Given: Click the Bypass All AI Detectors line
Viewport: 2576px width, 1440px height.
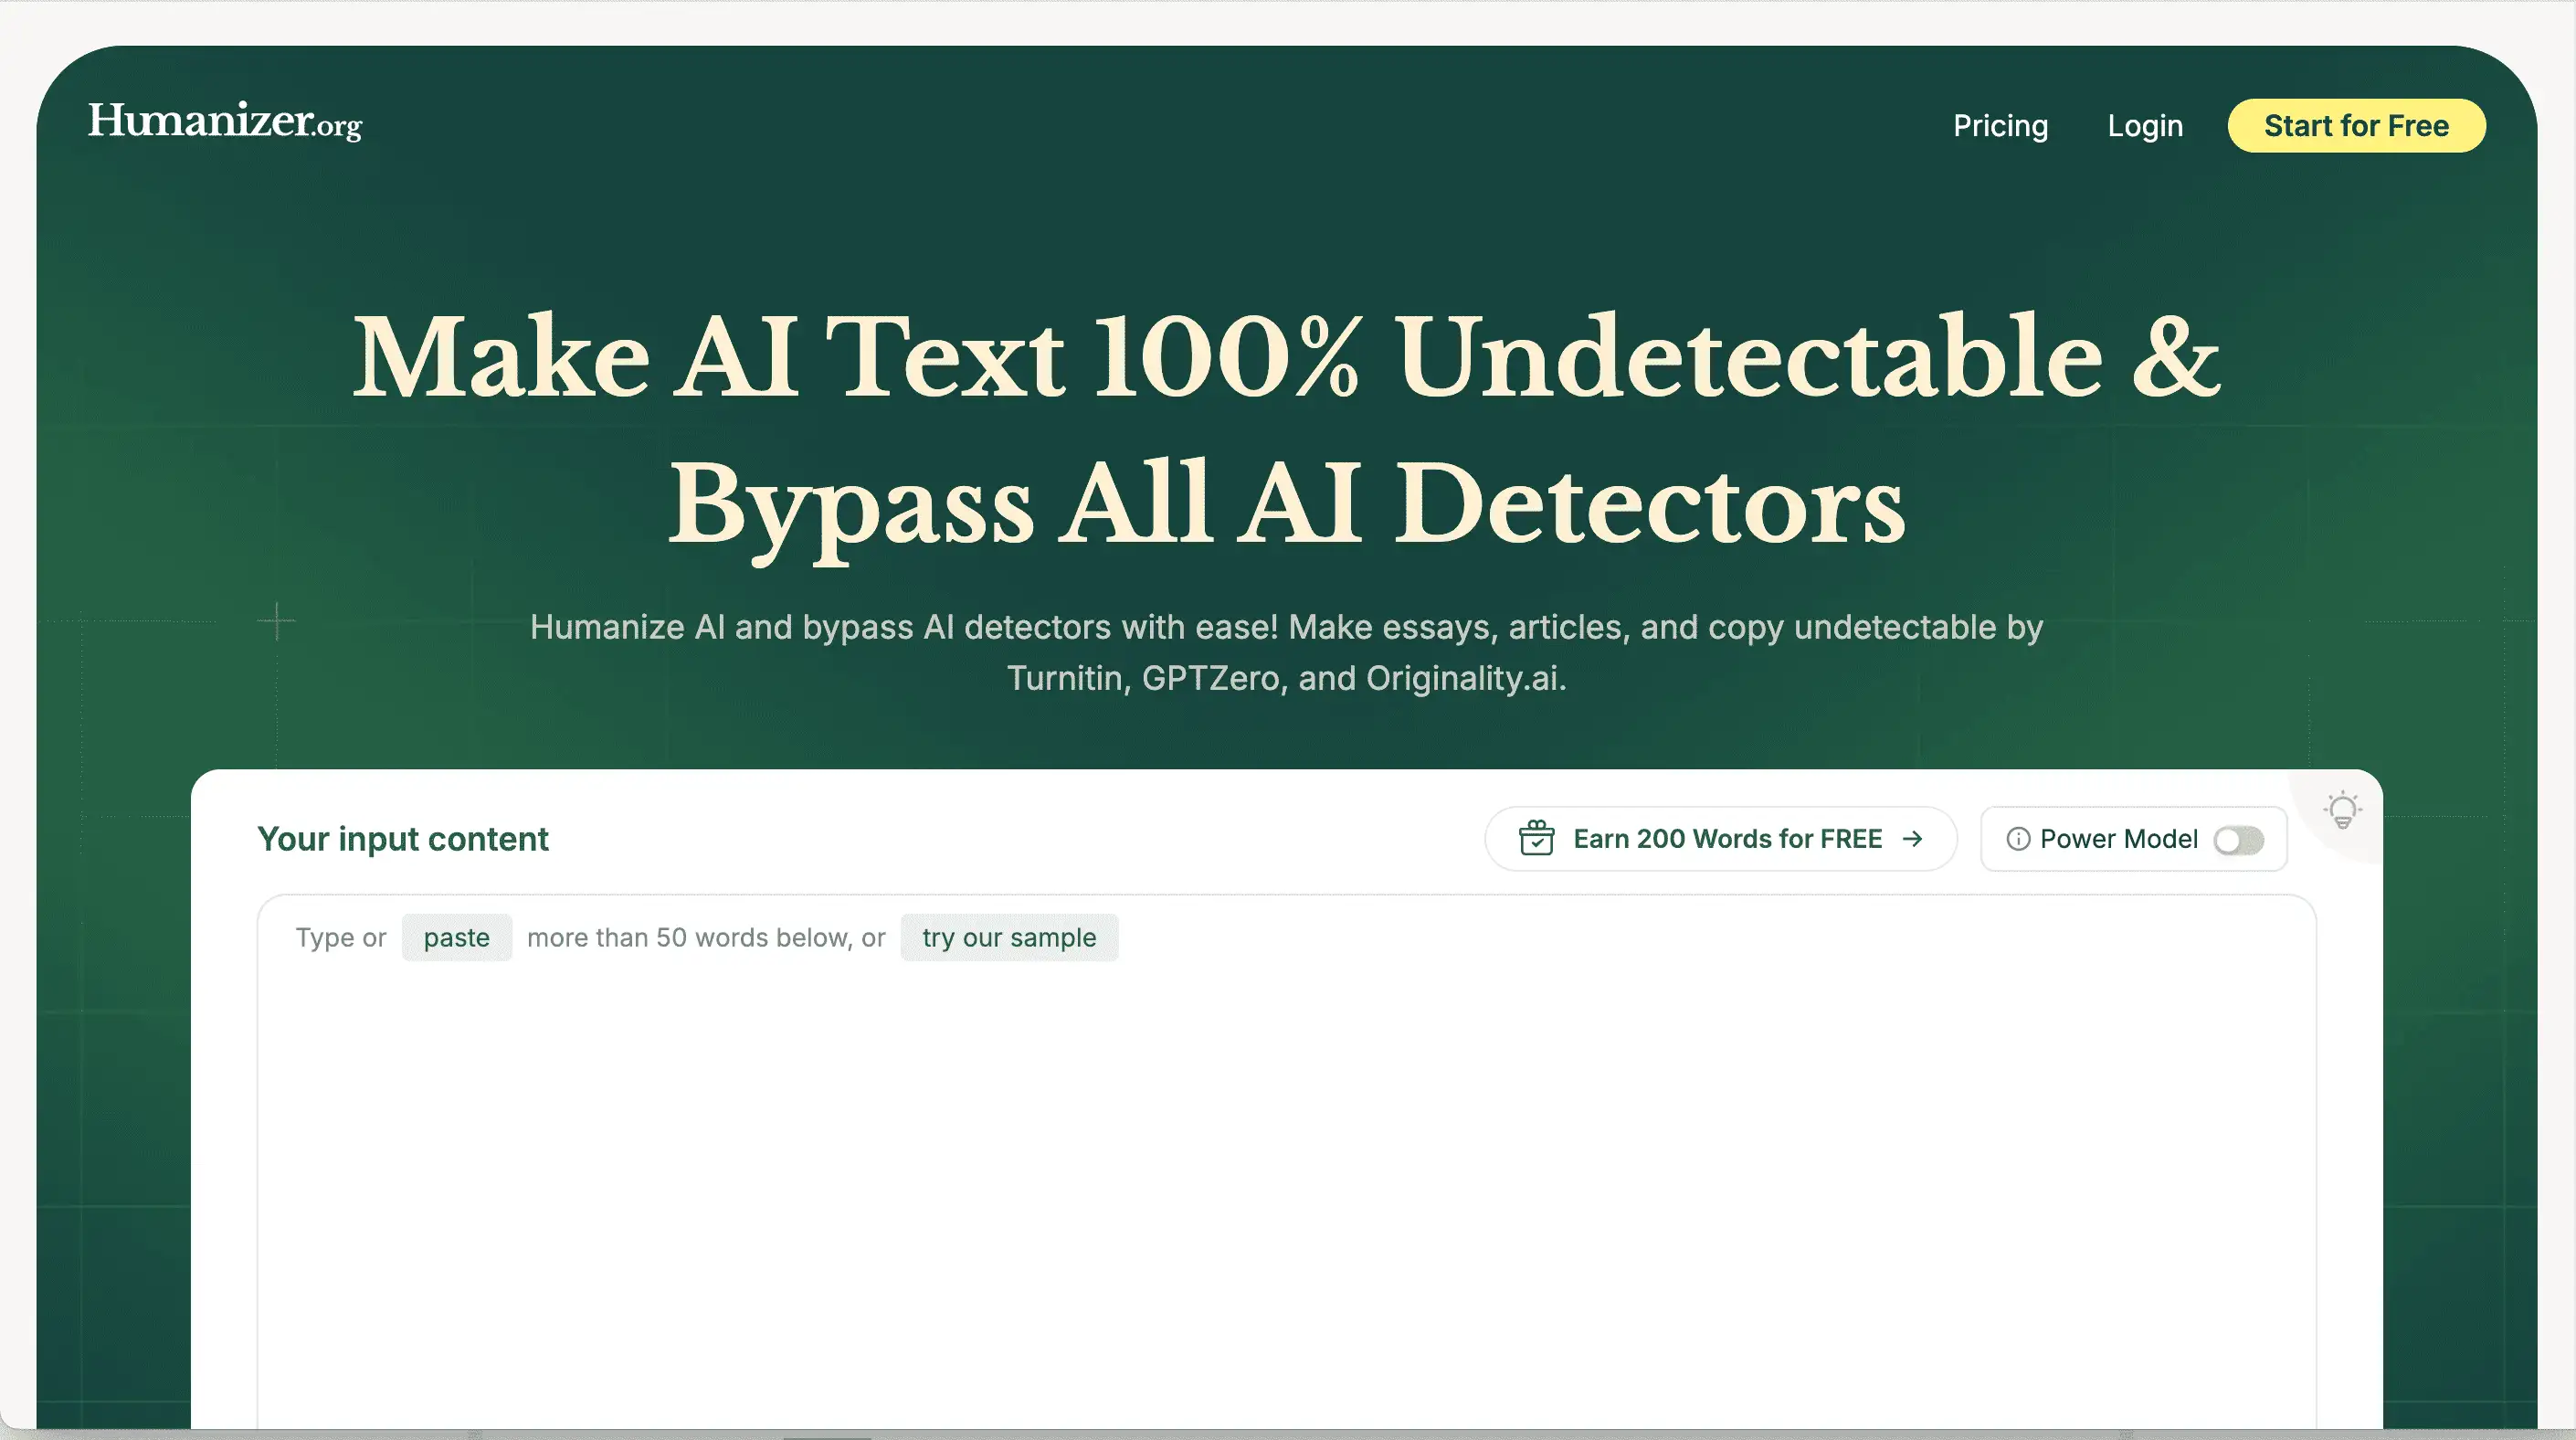Looking at the screenshot, I should pyautogui.click(x=1286, y=505).
